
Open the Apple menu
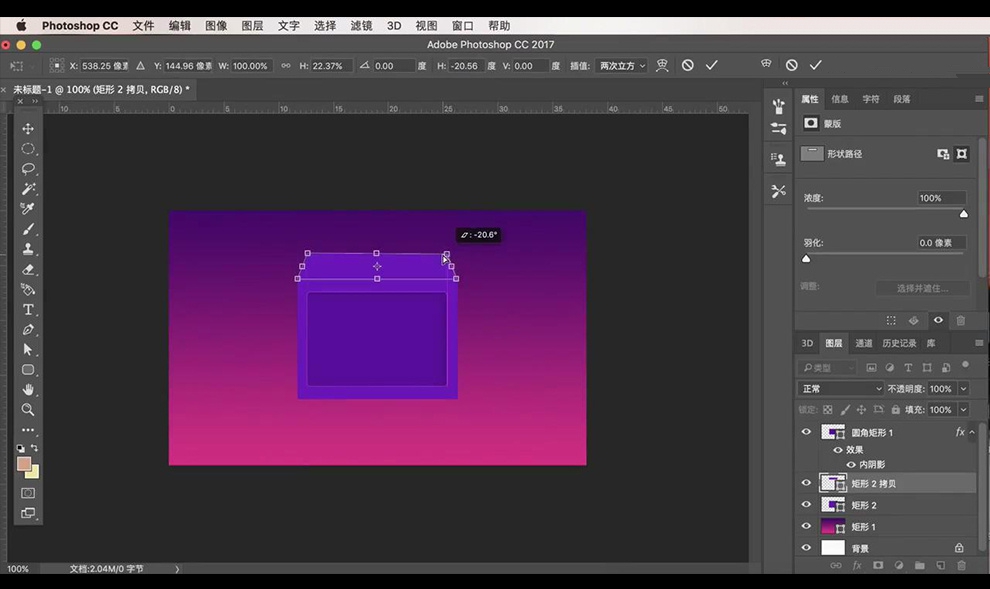(x=21, y=26)
